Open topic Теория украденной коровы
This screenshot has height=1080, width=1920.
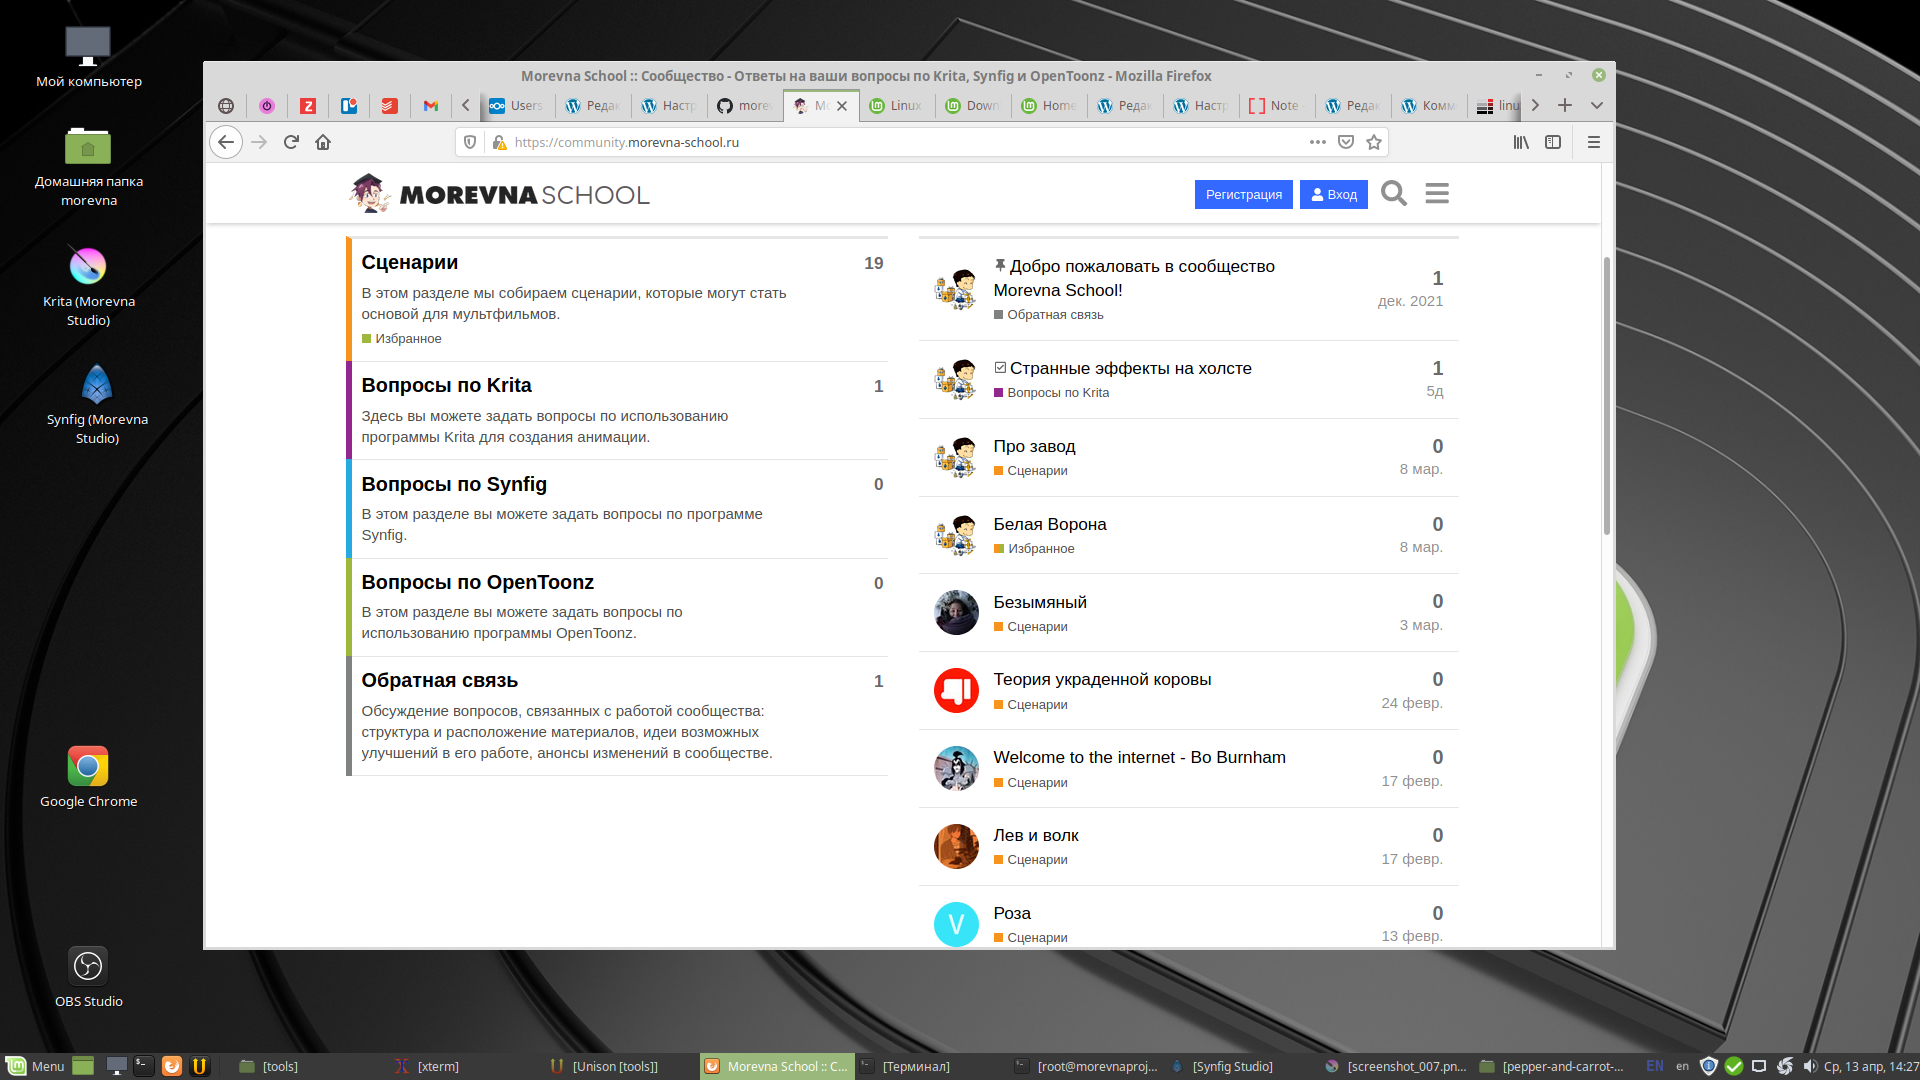(1102, 679)
